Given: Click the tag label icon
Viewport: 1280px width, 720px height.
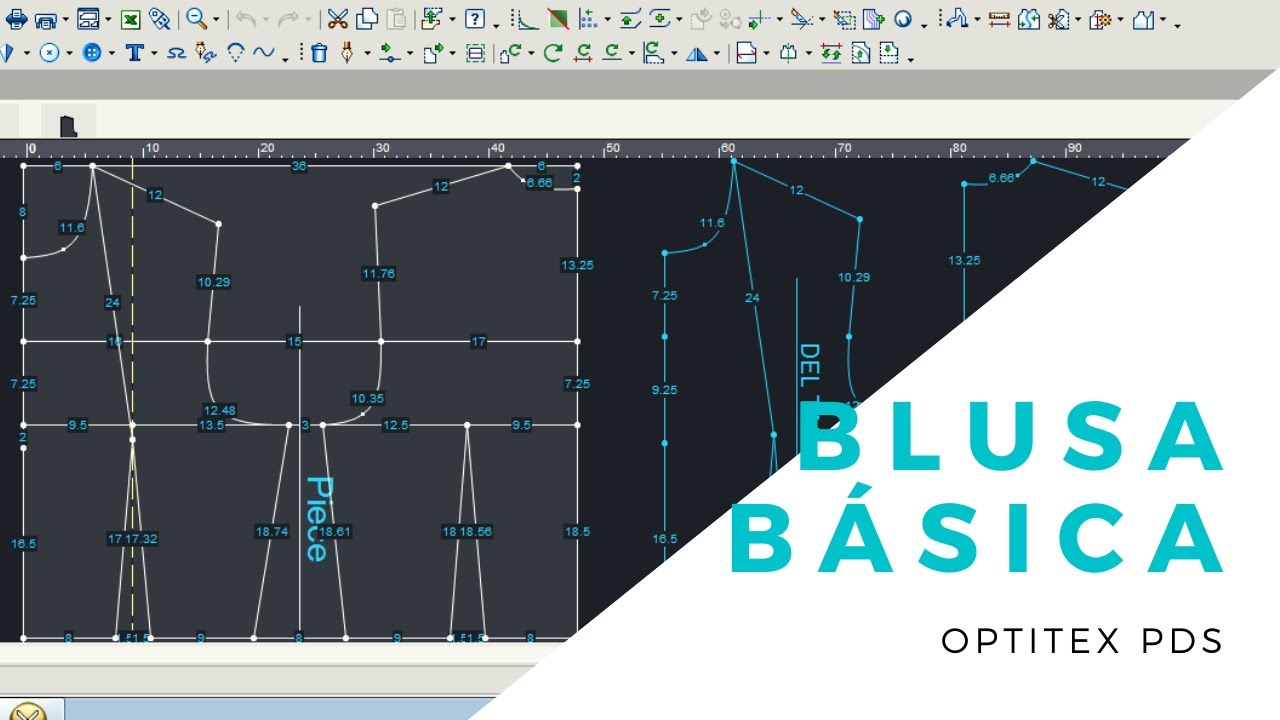Looking at the screenshot, I should click(160, 19).
